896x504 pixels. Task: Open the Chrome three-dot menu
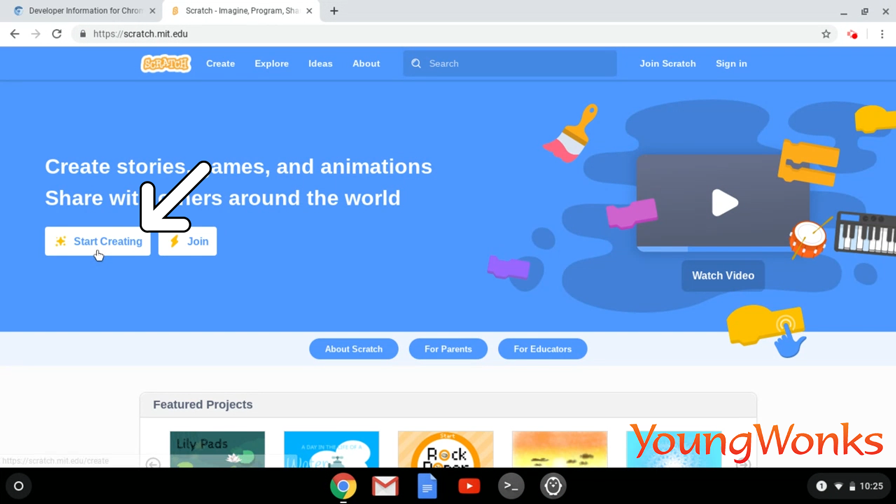pyautogui.click(x=882, y=34)
